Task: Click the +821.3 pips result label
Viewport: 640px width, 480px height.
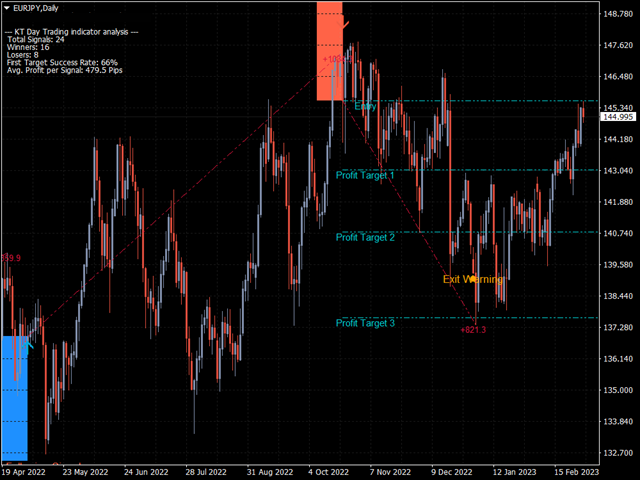Action: coord(473,330)
